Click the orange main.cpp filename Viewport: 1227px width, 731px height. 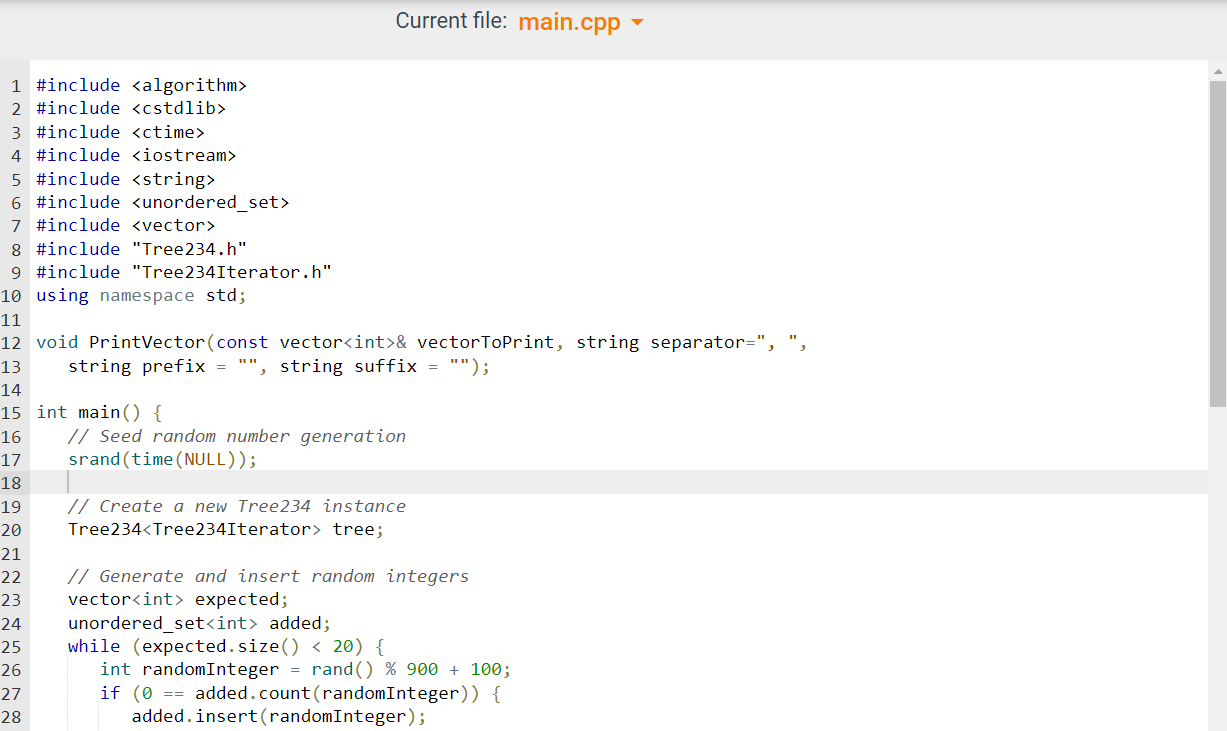[x=569, y=22]
